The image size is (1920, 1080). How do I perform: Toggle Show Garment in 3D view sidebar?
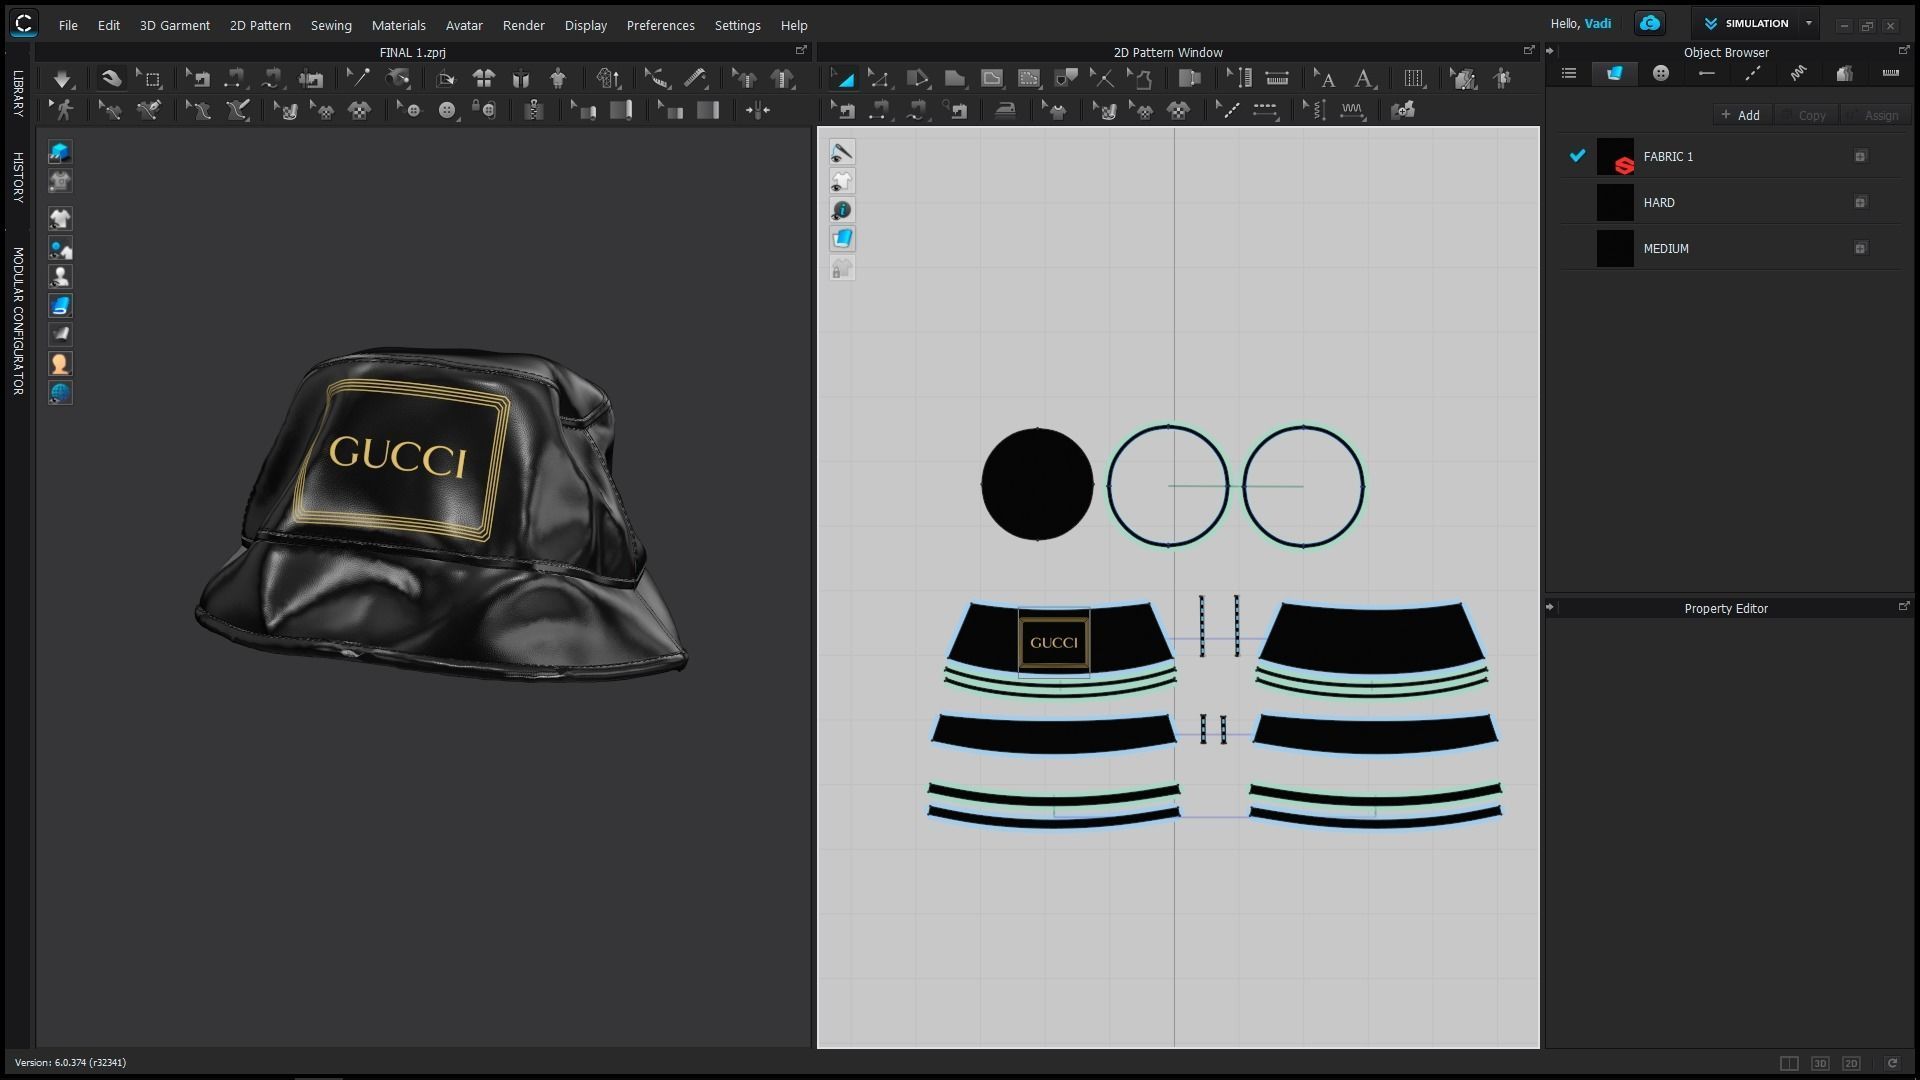pyautogui.click(x=60, y=219)
